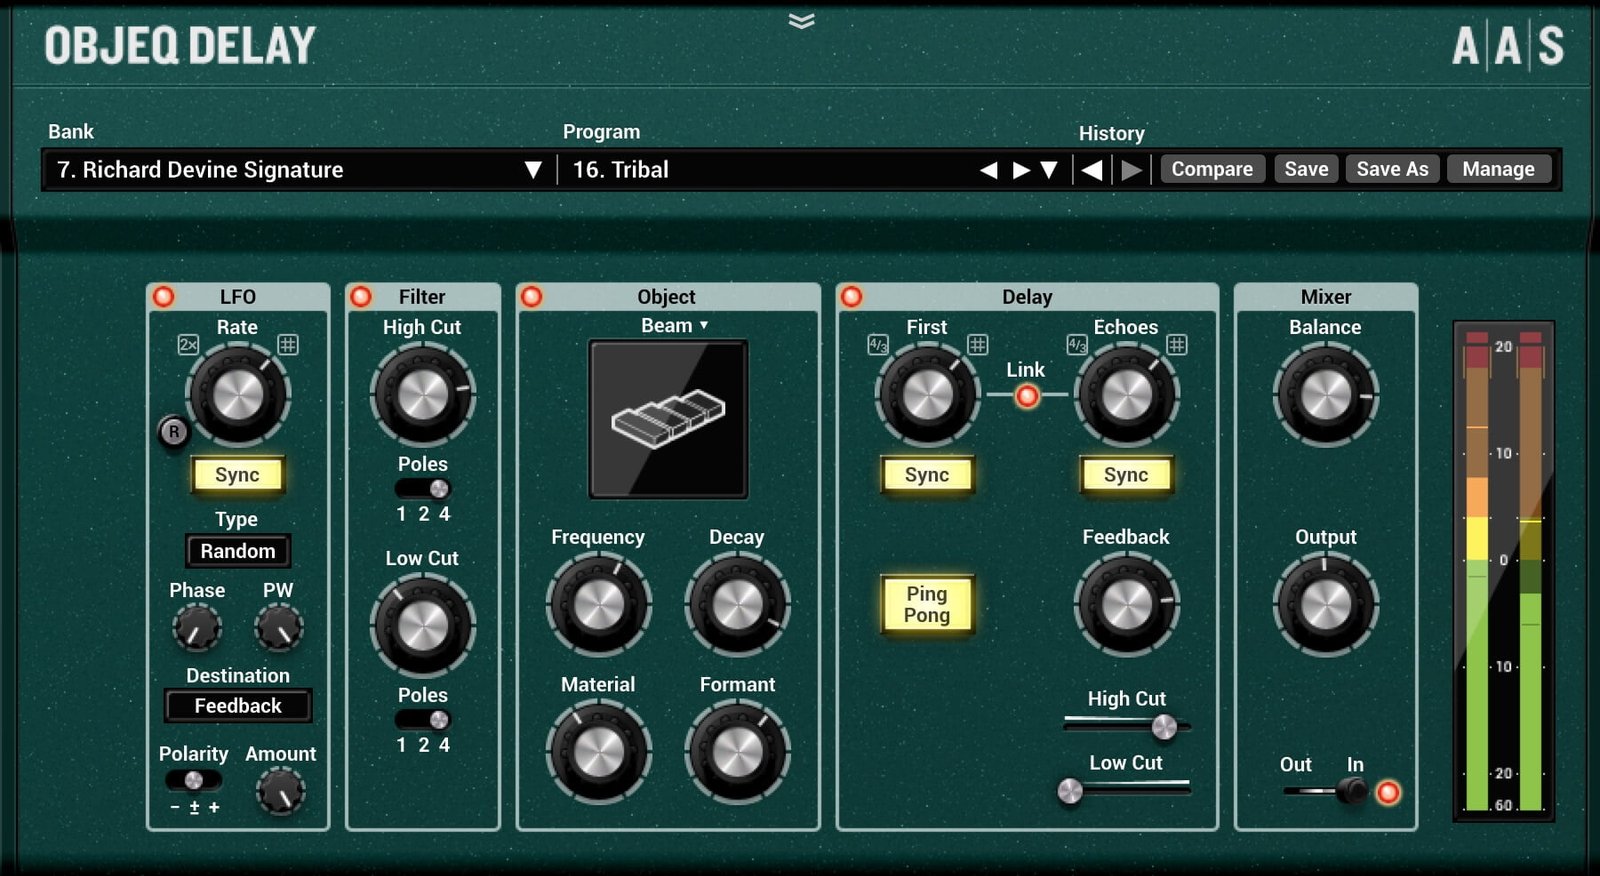Toggle the LFO module power LED
The width and height of the screenshot is (1600, 876).
[x=163, y=296]
